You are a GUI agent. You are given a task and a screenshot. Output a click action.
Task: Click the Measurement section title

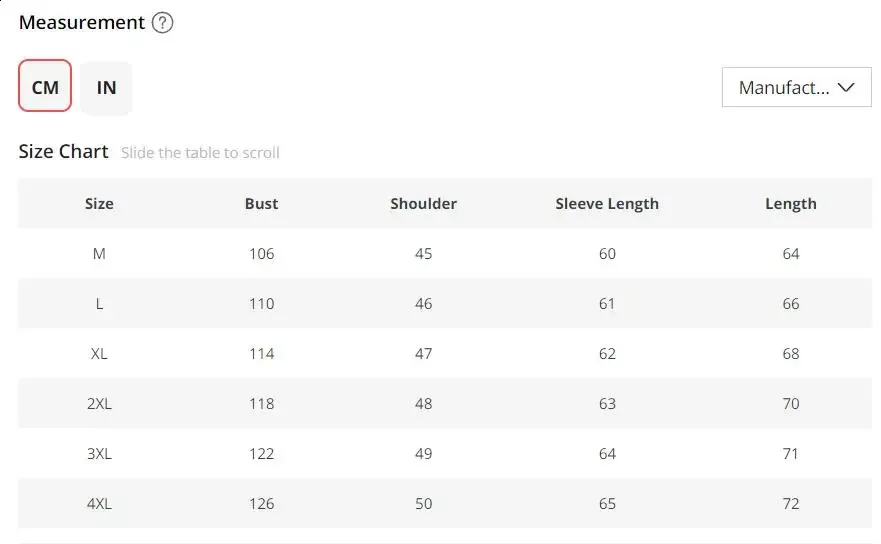tap(82, 23)
